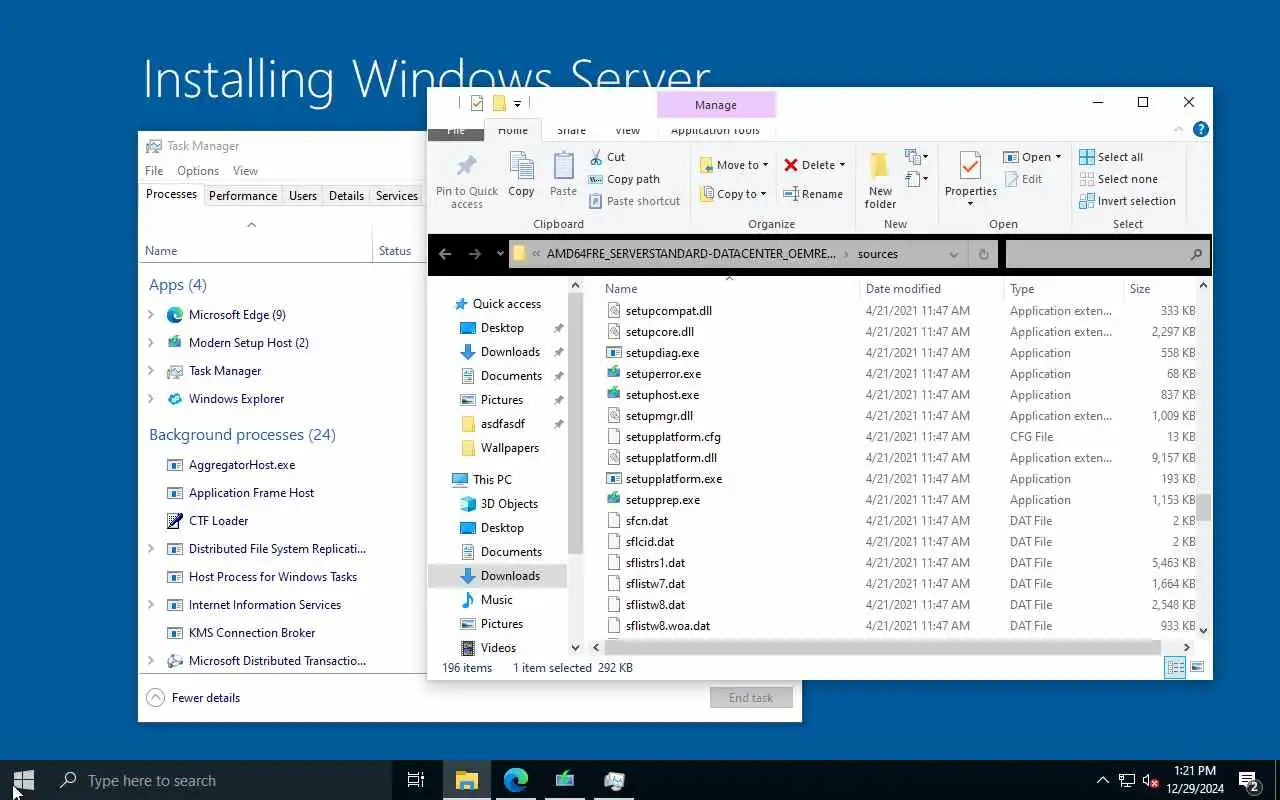Click the search box in File Explorer

click(x=1107, y=254)
